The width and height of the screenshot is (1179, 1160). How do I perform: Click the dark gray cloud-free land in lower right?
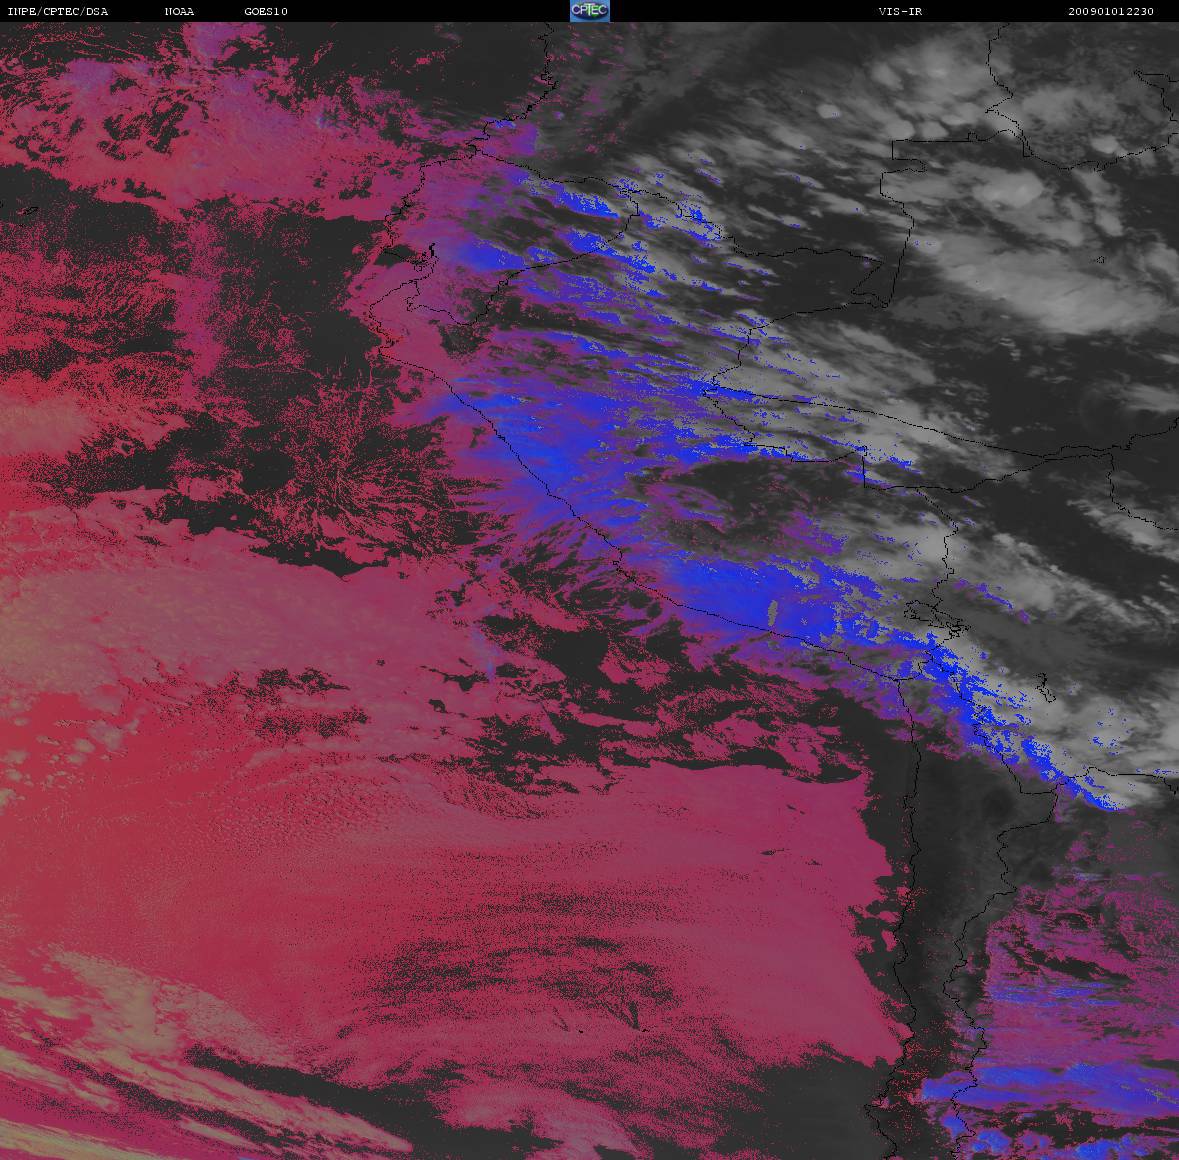[x=960, y=850]
